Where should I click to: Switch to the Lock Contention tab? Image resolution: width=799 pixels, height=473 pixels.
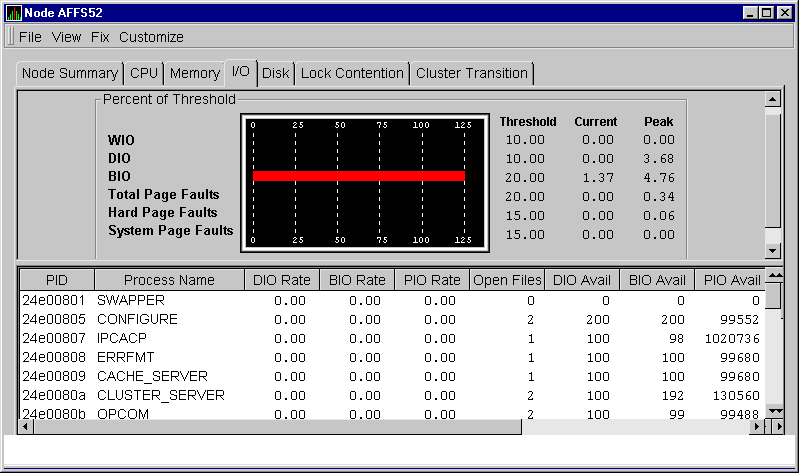point(352,73)
